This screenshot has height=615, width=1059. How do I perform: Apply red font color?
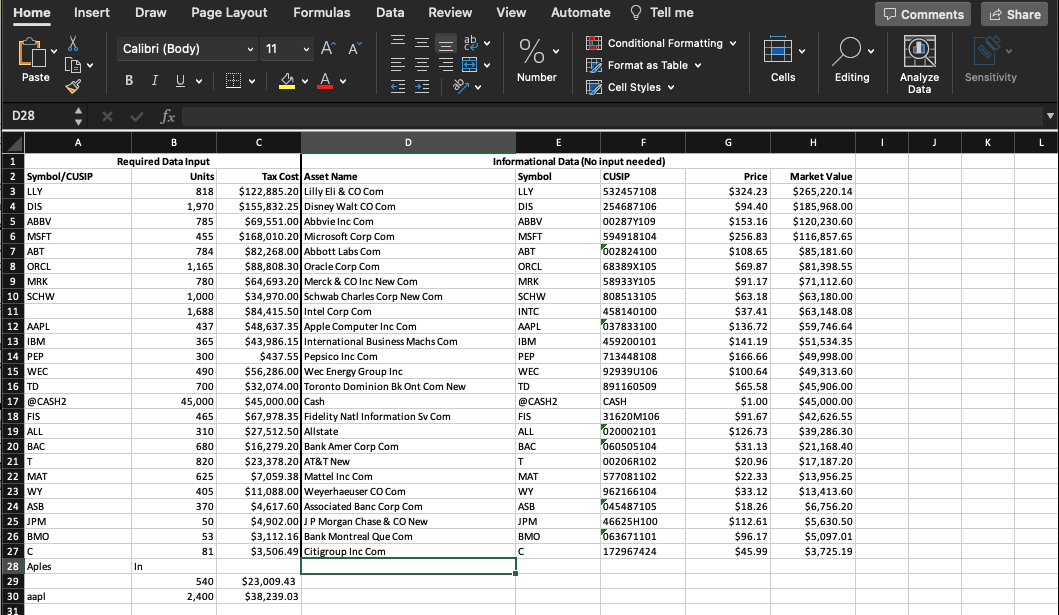click(x=325, y=81)
